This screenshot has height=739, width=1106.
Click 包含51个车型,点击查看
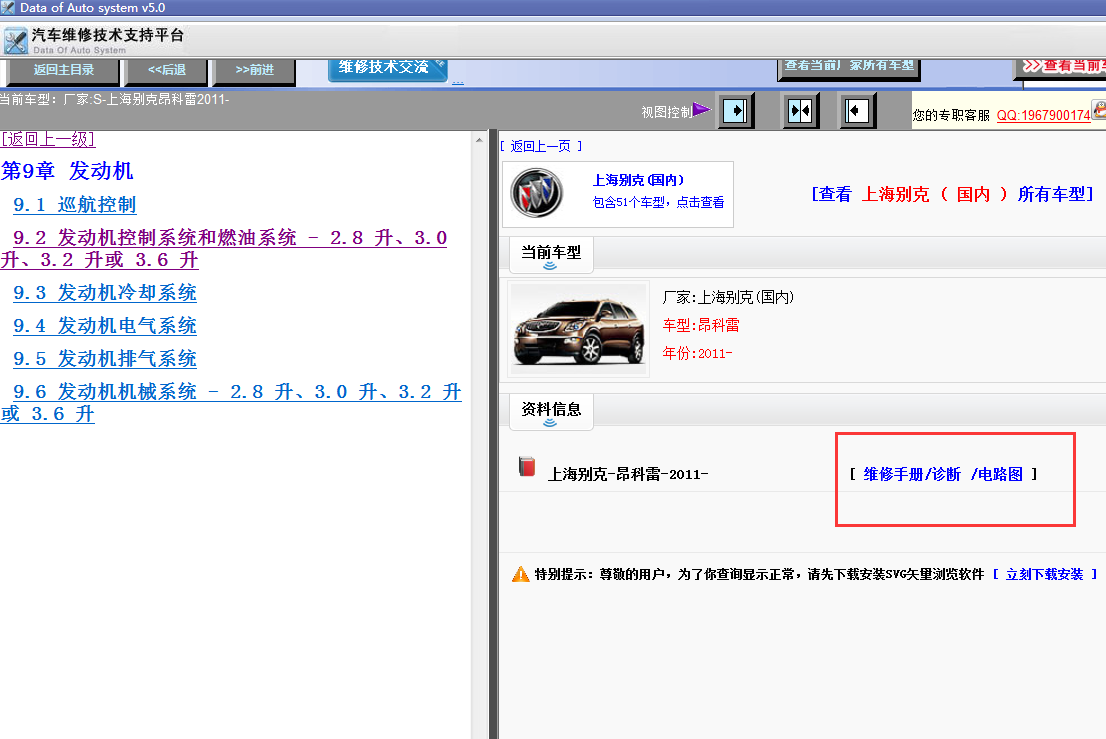(x=658, y=202)
